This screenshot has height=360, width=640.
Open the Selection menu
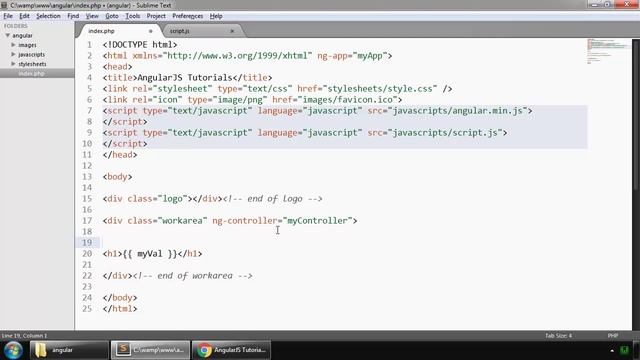click(48, 16)
